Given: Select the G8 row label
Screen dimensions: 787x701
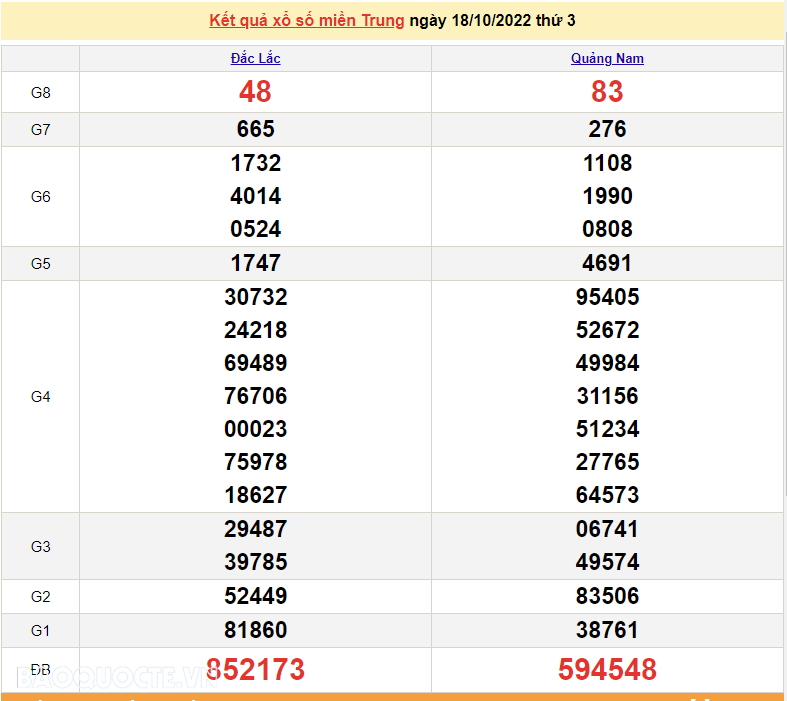Looking at the screenshot, I should [40, 92].
